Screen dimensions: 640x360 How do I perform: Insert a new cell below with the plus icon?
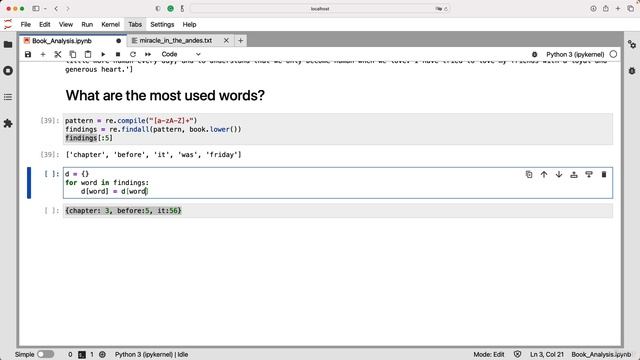click(43, 54)
